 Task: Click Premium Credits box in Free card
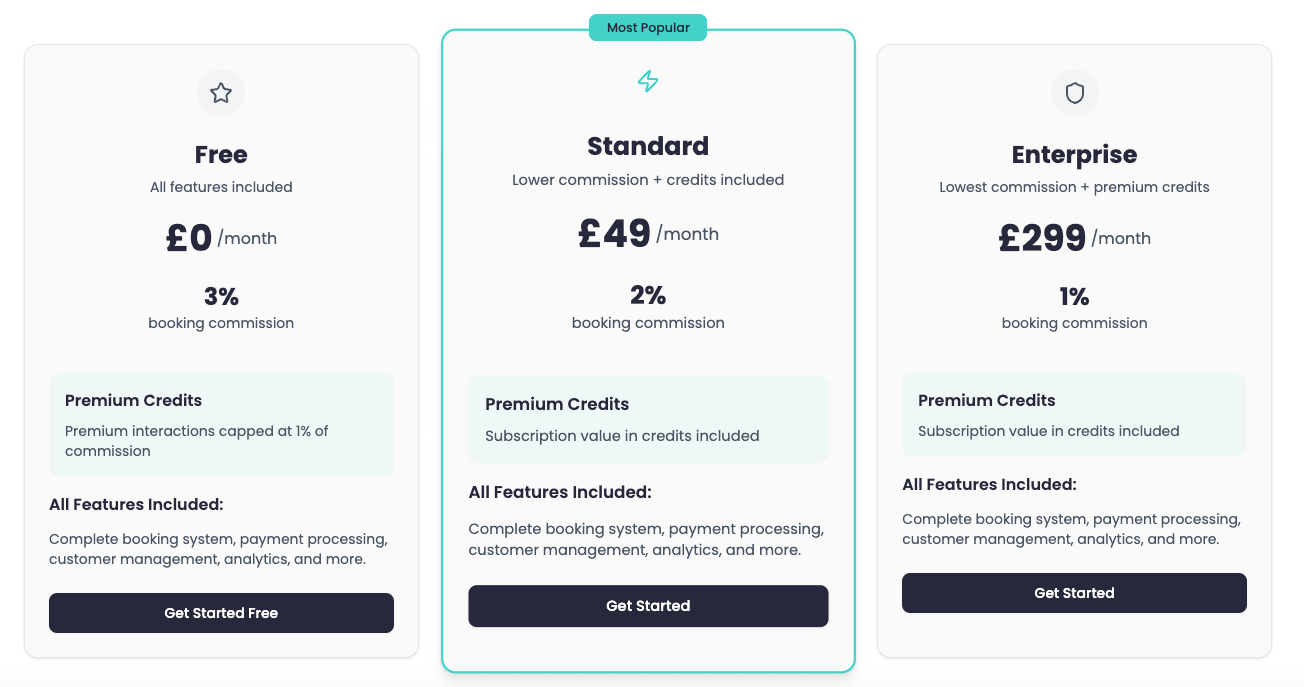tap(221, 425)
